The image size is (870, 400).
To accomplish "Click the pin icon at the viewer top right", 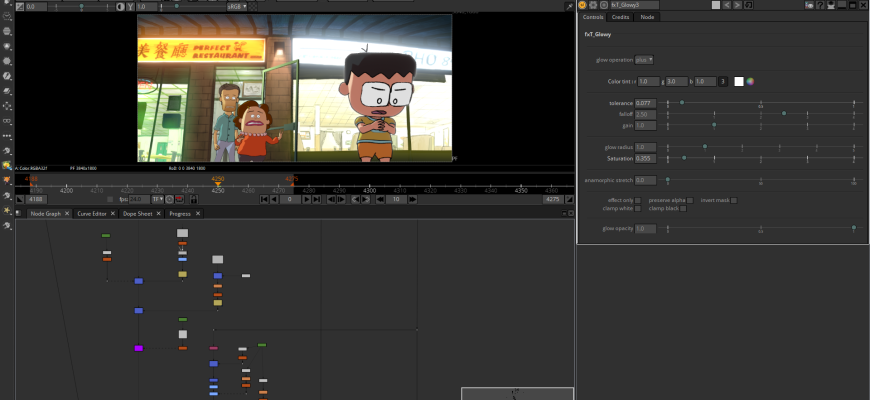I will click(569, 7).
